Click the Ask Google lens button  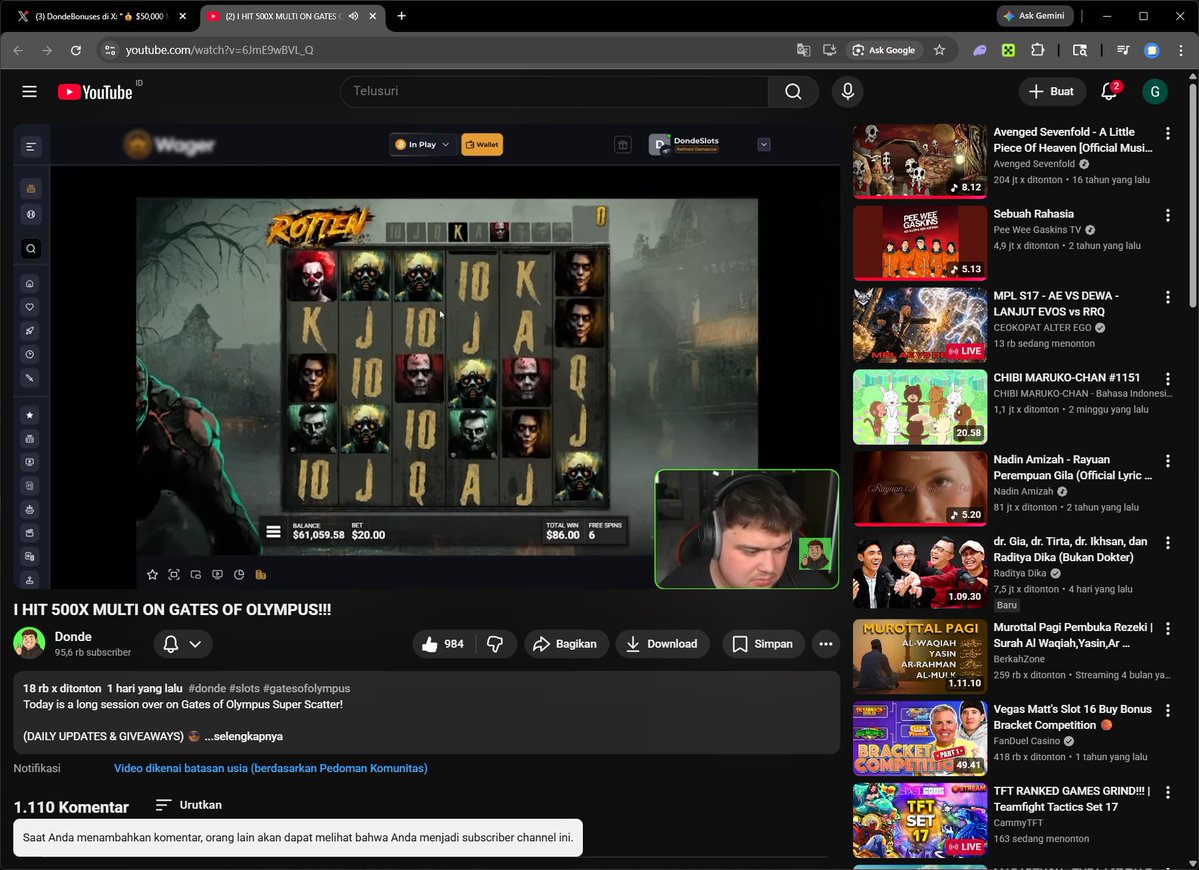[x=883, y=50]
